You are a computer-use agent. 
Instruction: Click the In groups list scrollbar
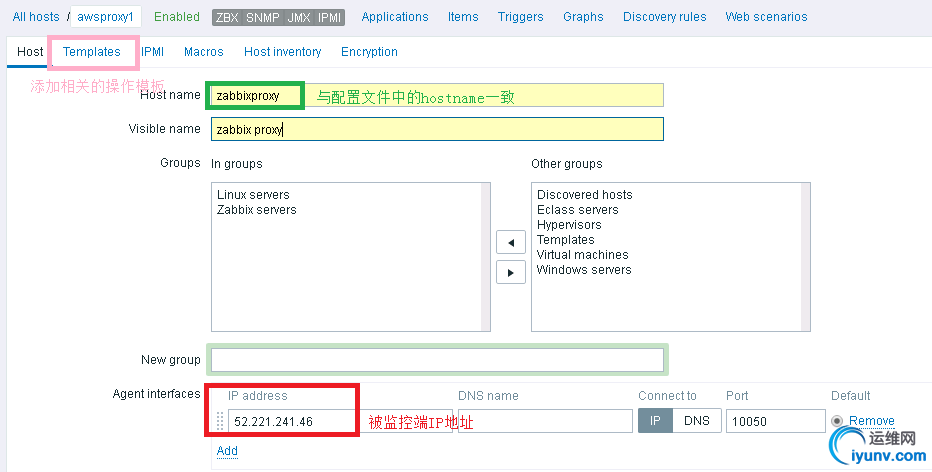(x=486, y=257)
